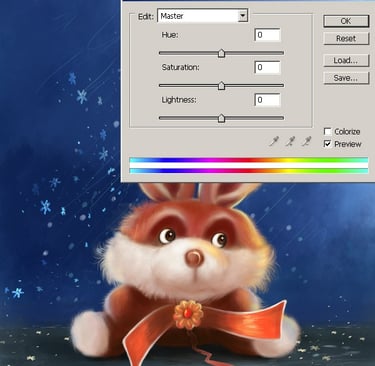Open the Edit Master dropdown
Image resolution: width=375 pixels, height=366 pixels.
coord(203,16)
